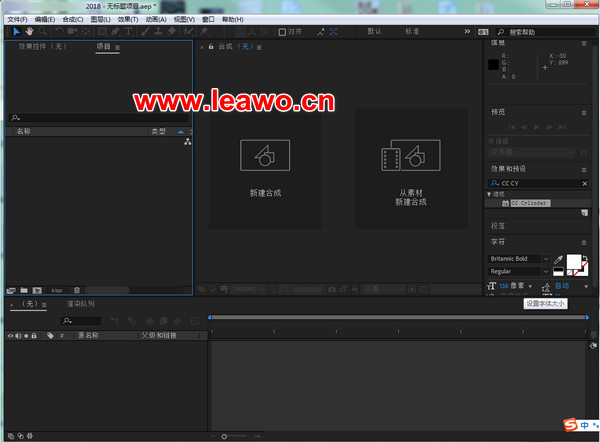Select the Roto Brush tool

188,32
